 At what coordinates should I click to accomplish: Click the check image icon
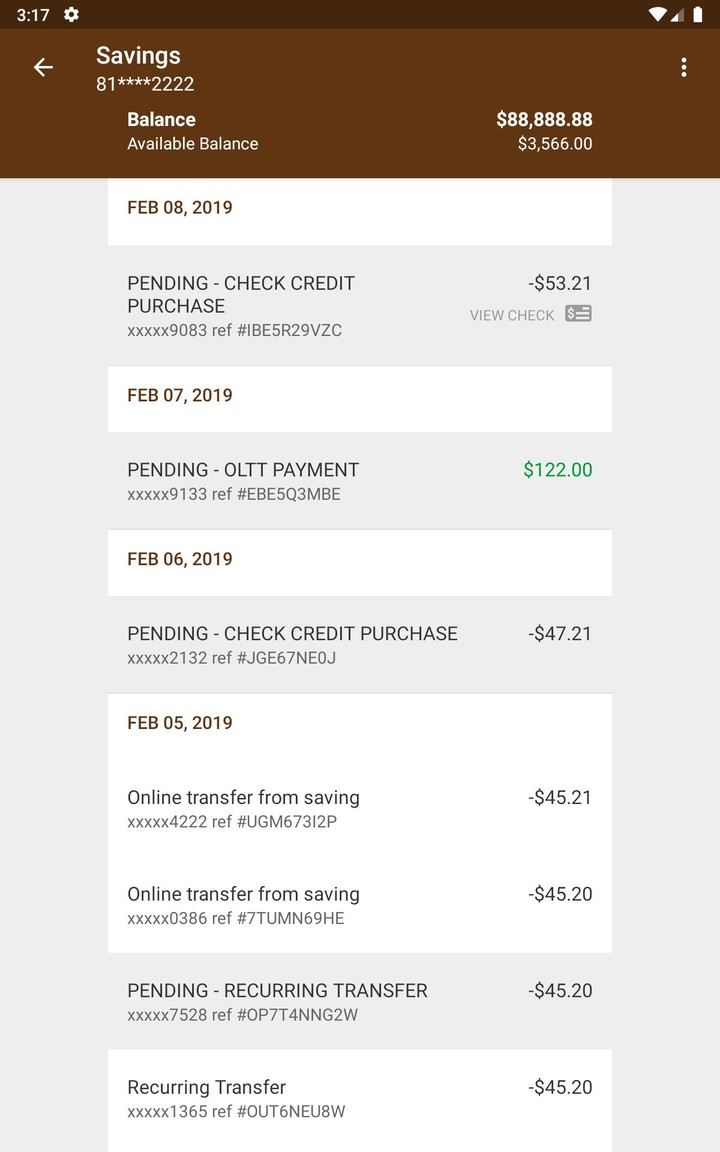tap(578, 314)
